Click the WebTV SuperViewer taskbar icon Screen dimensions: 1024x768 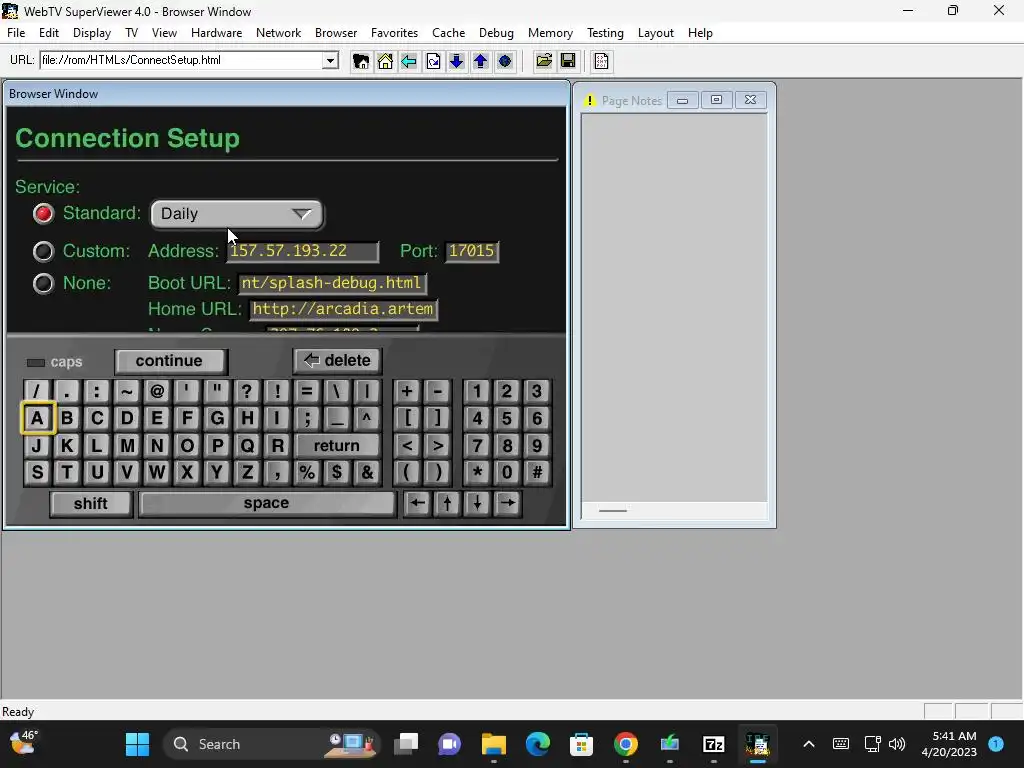(758, 744)
